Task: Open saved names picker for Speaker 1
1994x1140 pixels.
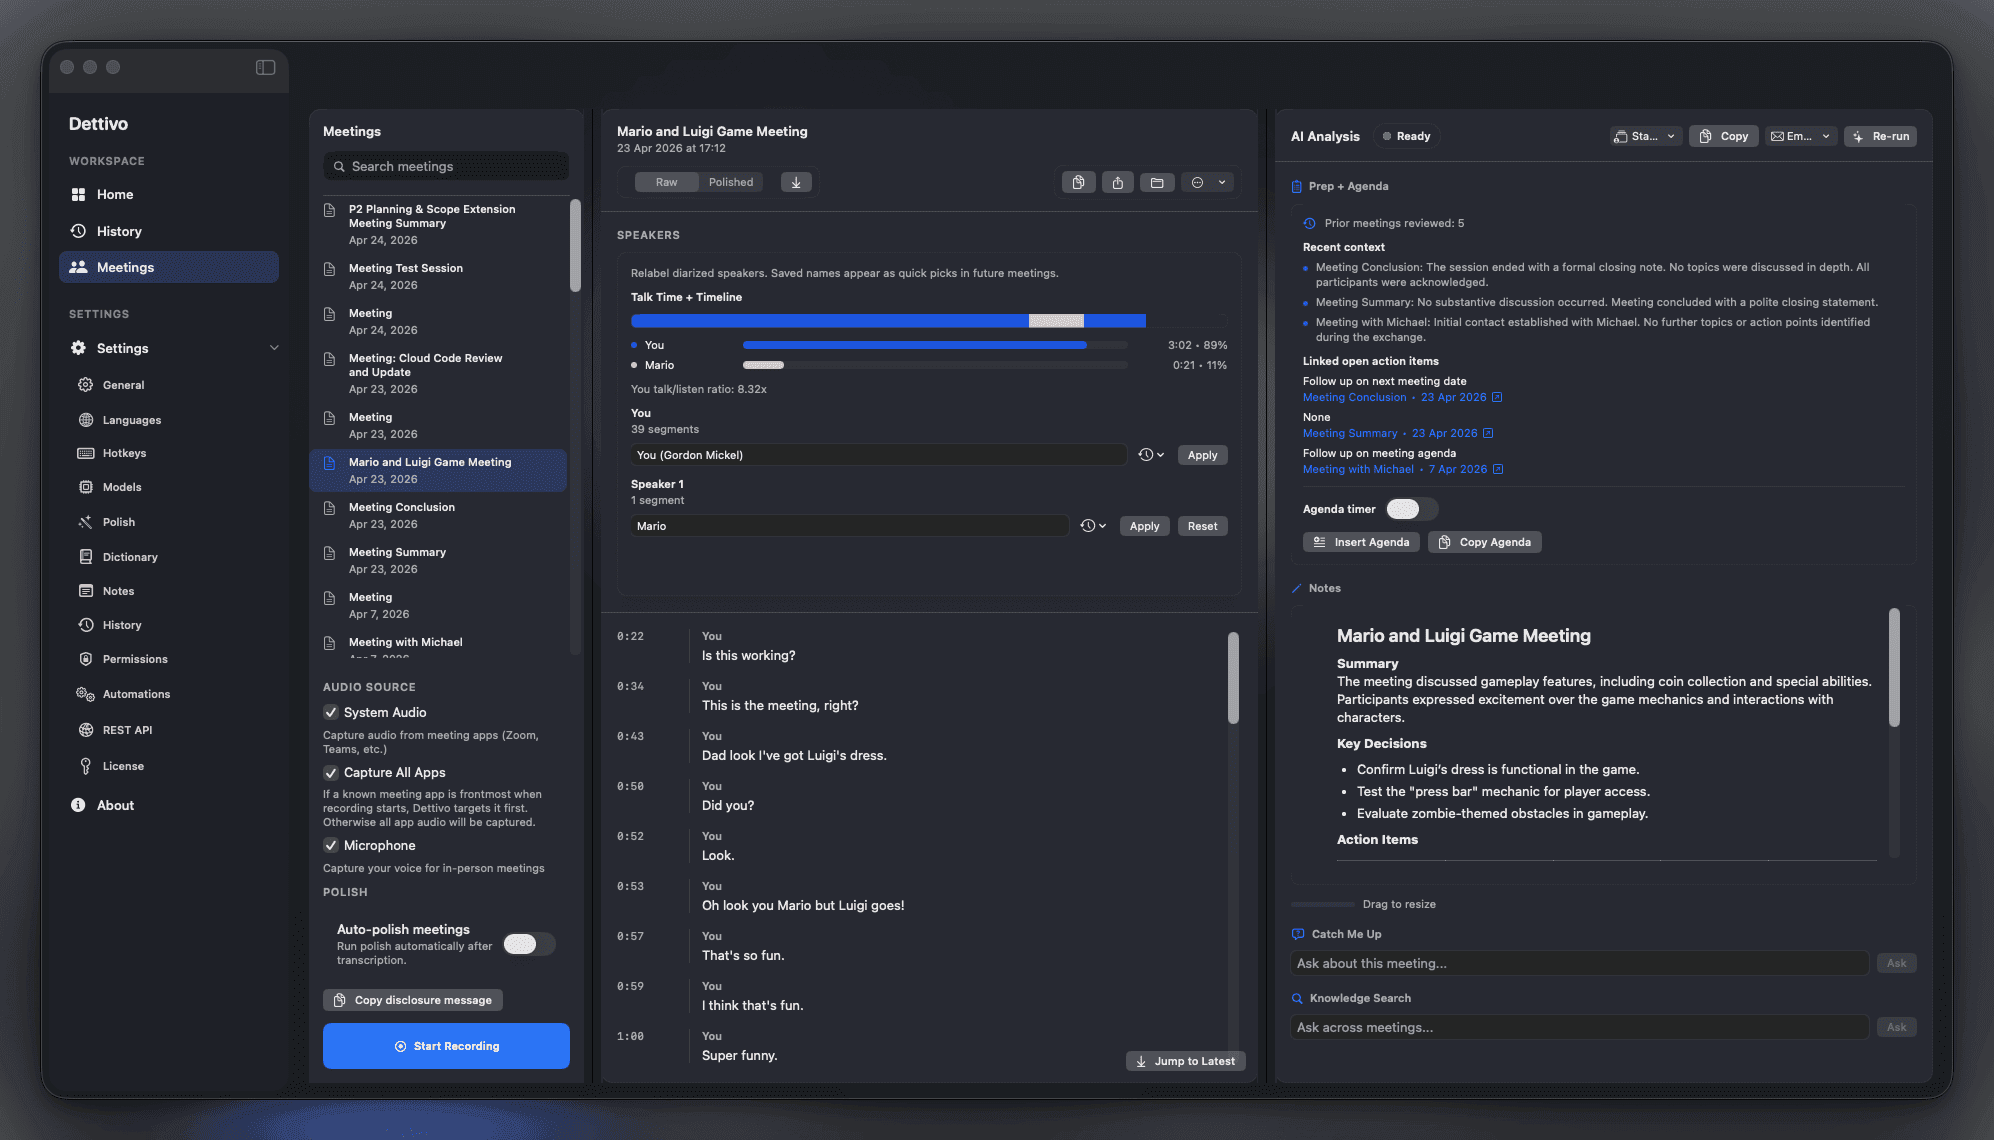Action: click(1093, 526)
